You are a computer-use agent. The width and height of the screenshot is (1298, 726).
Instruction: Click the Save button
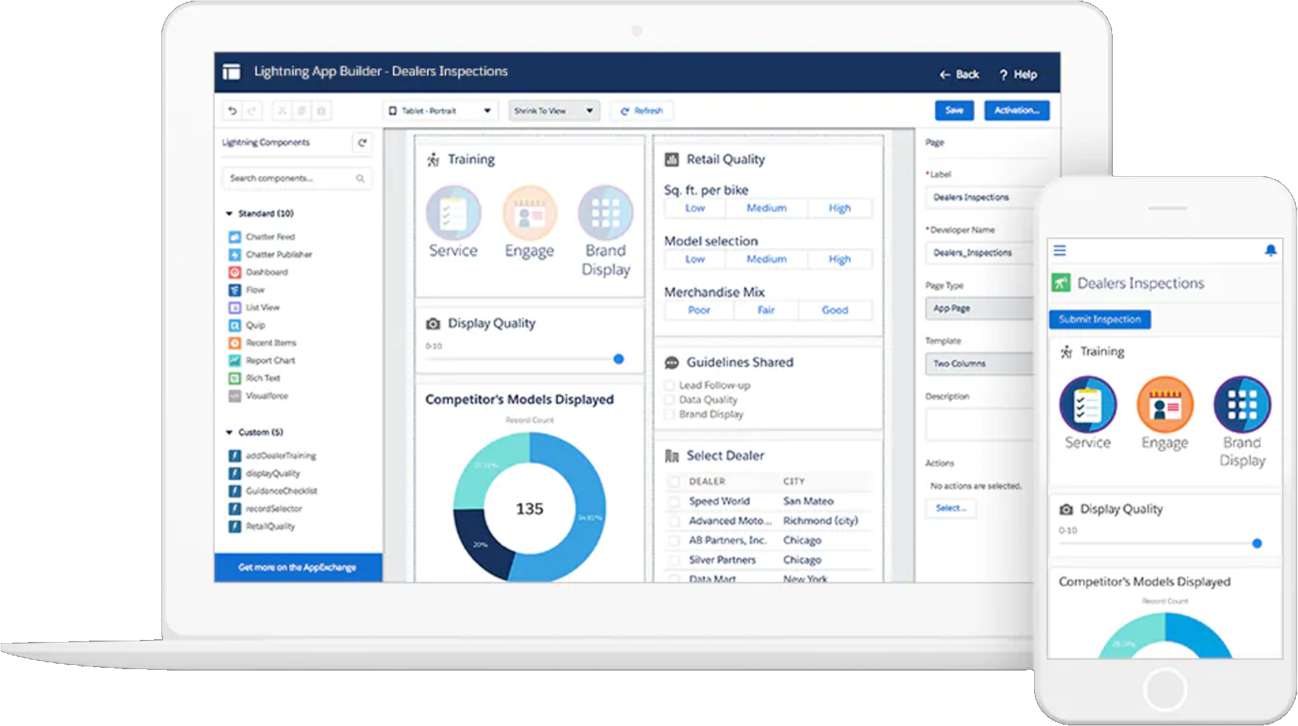pyautogui.click(x=954, y=111)
